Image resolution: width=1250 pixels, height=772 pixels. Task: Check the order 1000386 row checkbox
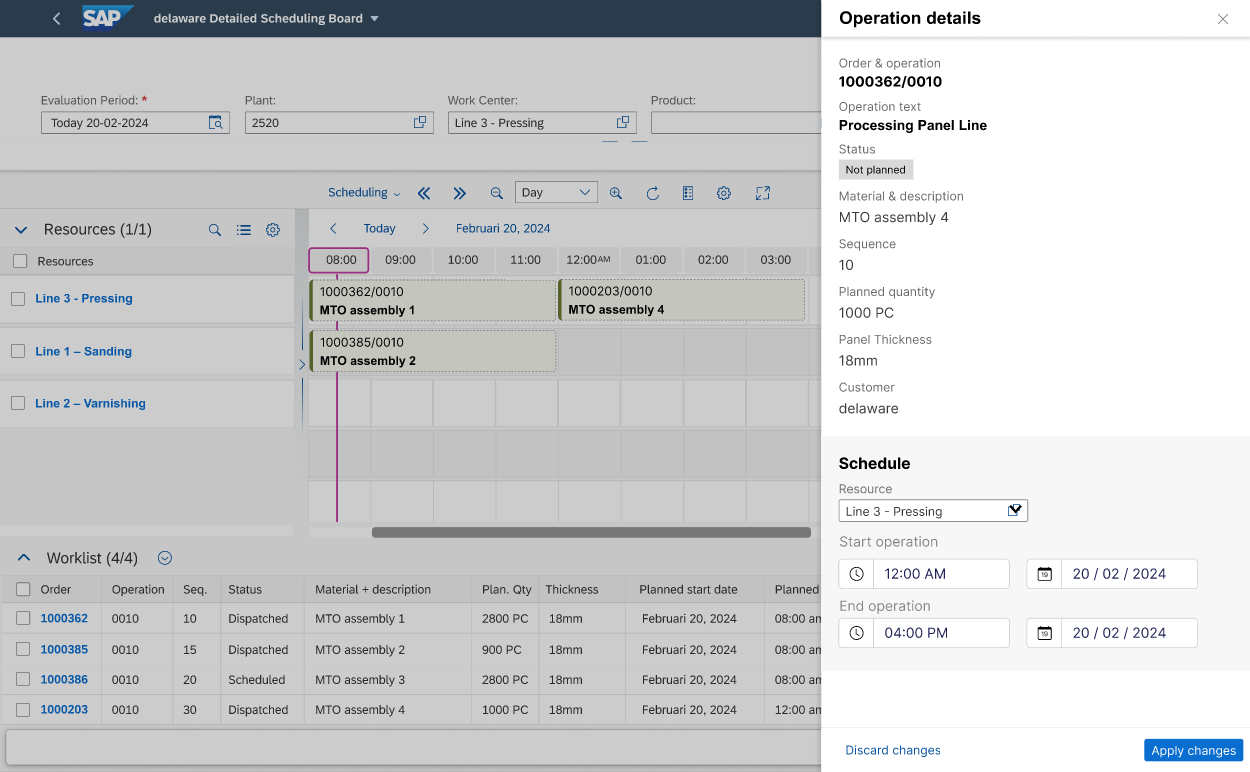coord(23,680)
